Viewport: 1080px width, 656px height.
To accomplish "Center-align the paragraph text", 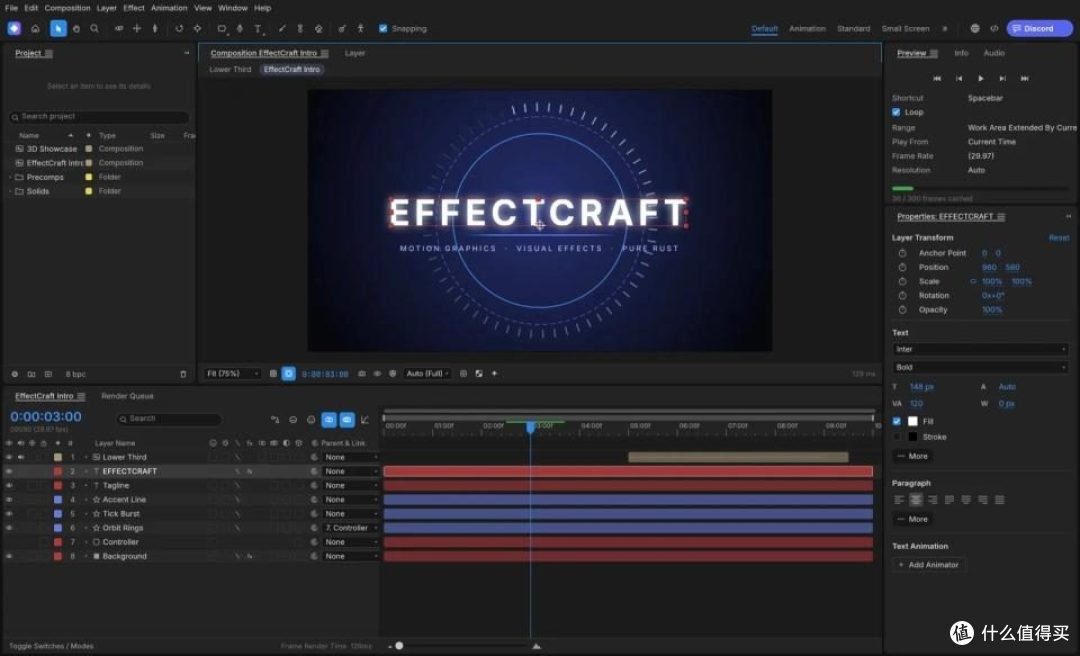I will (915, 500).
